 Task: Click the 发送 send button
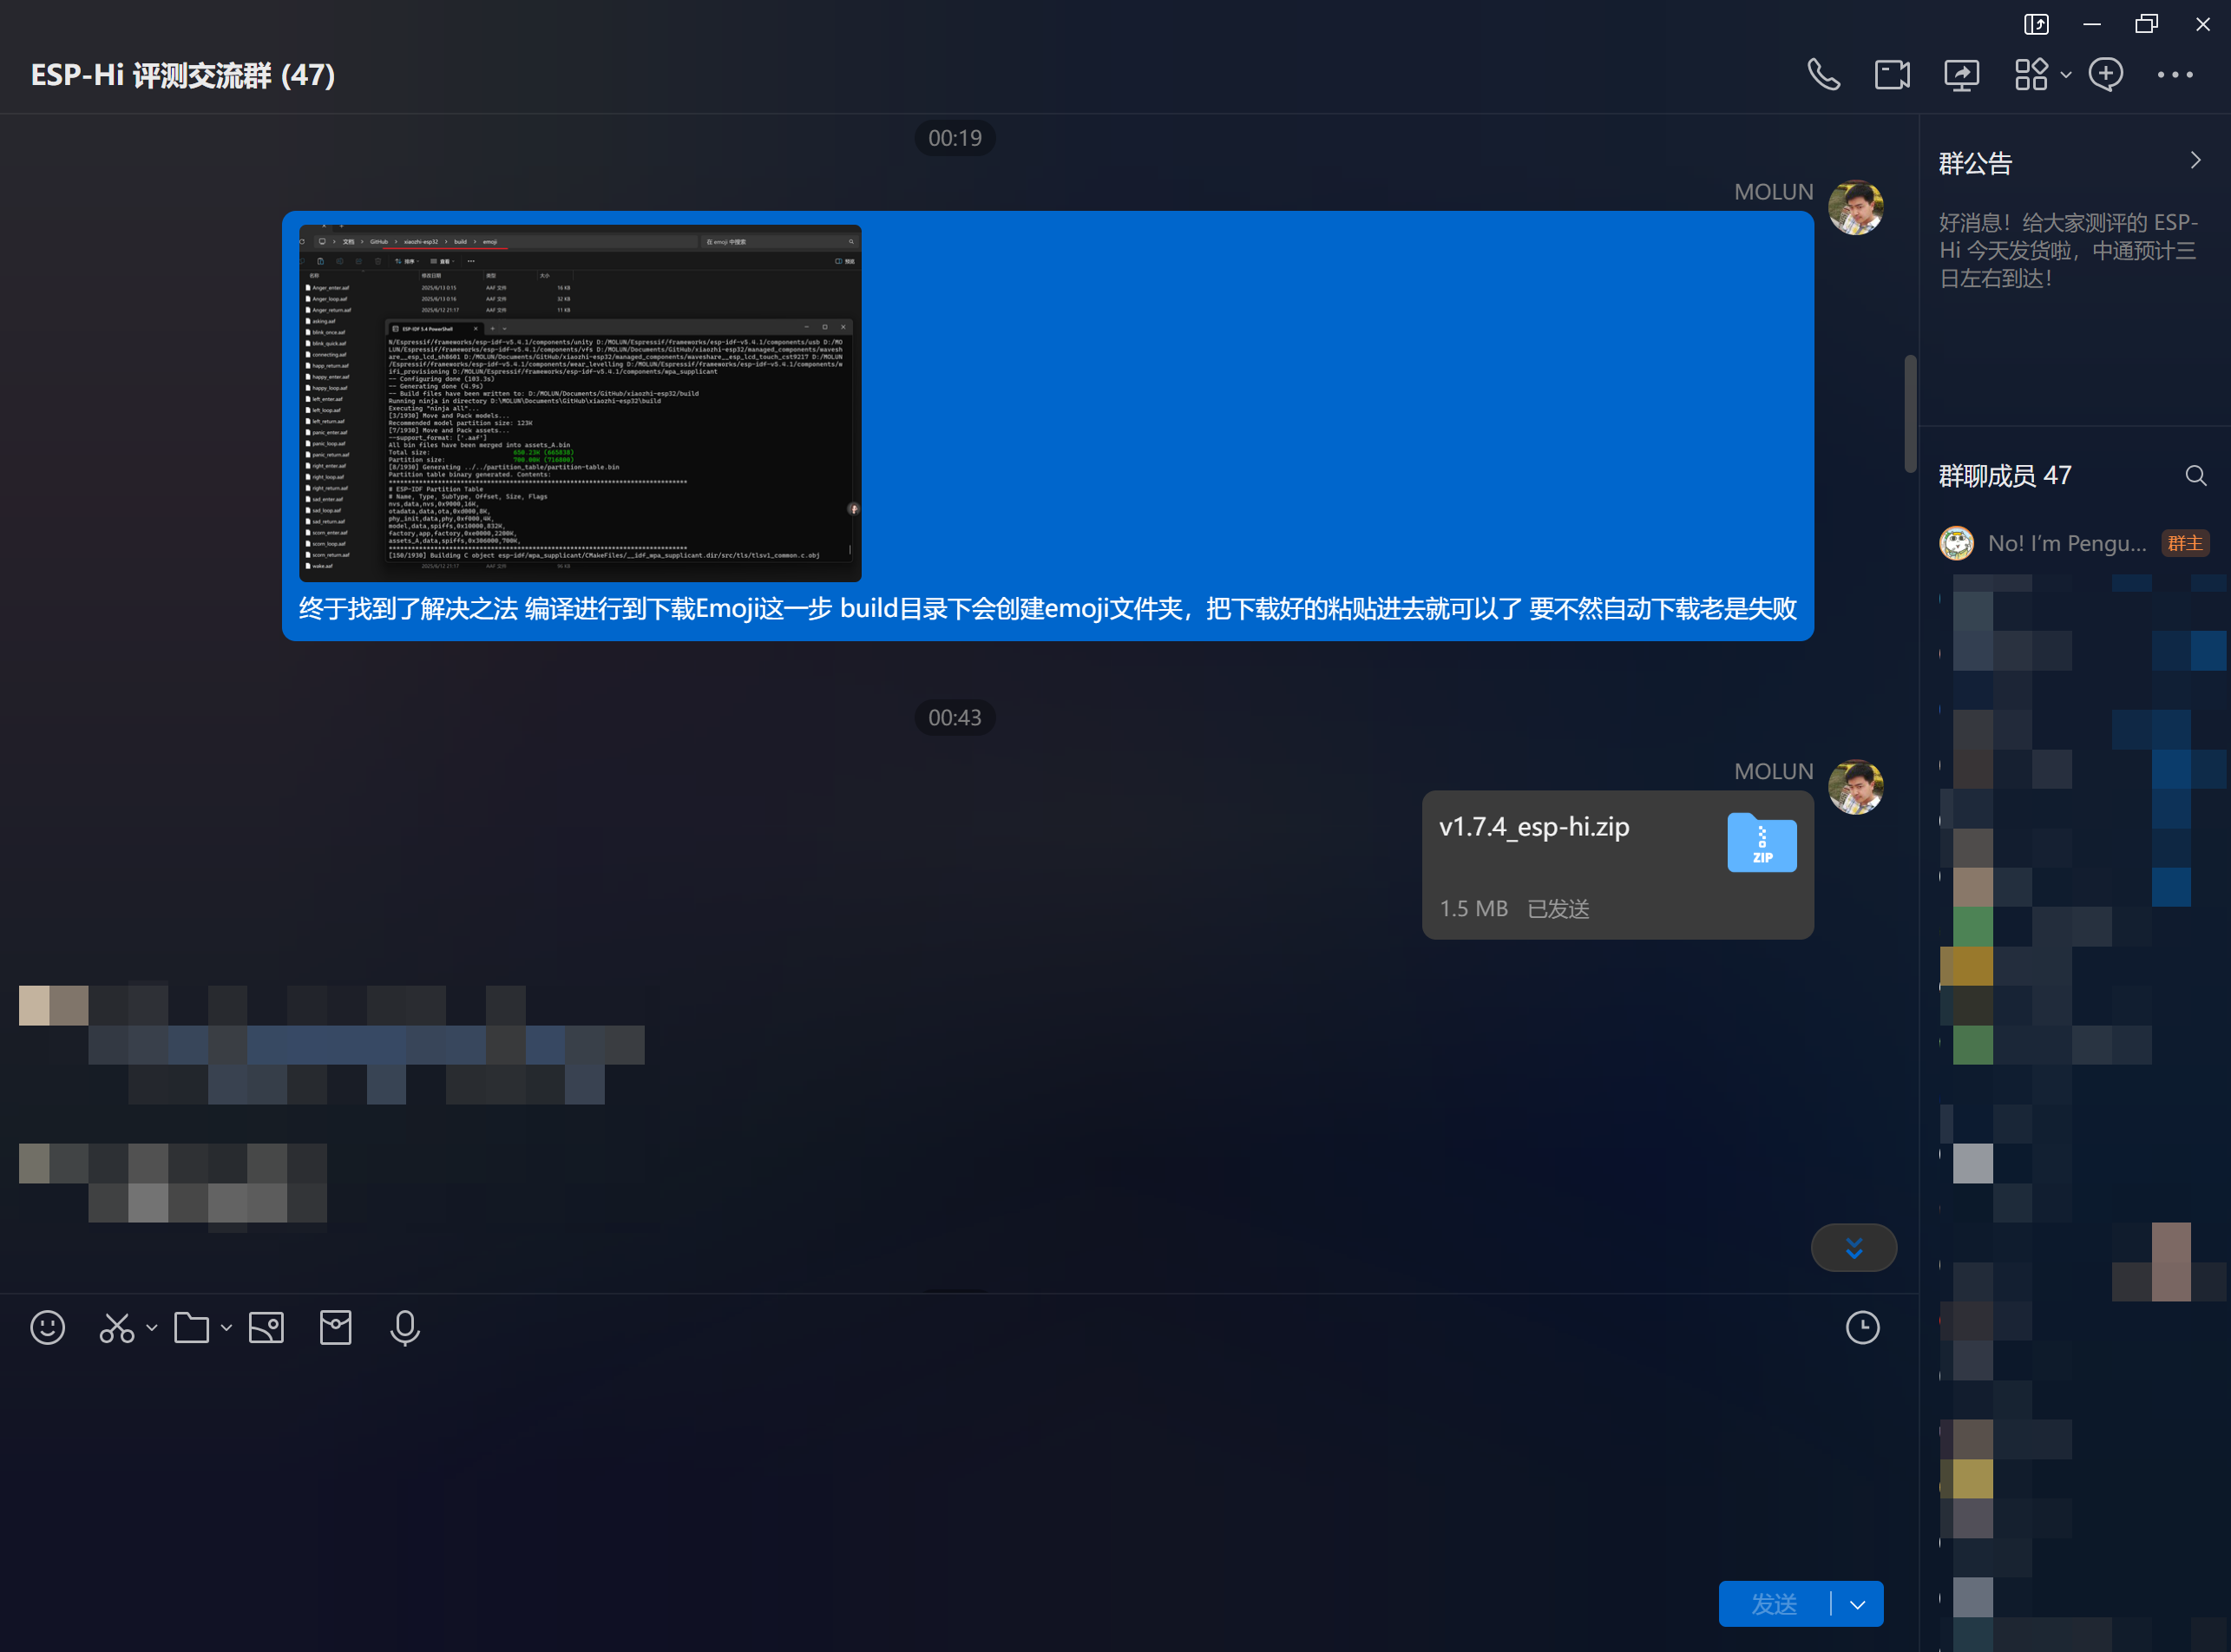(1774, 1604)
